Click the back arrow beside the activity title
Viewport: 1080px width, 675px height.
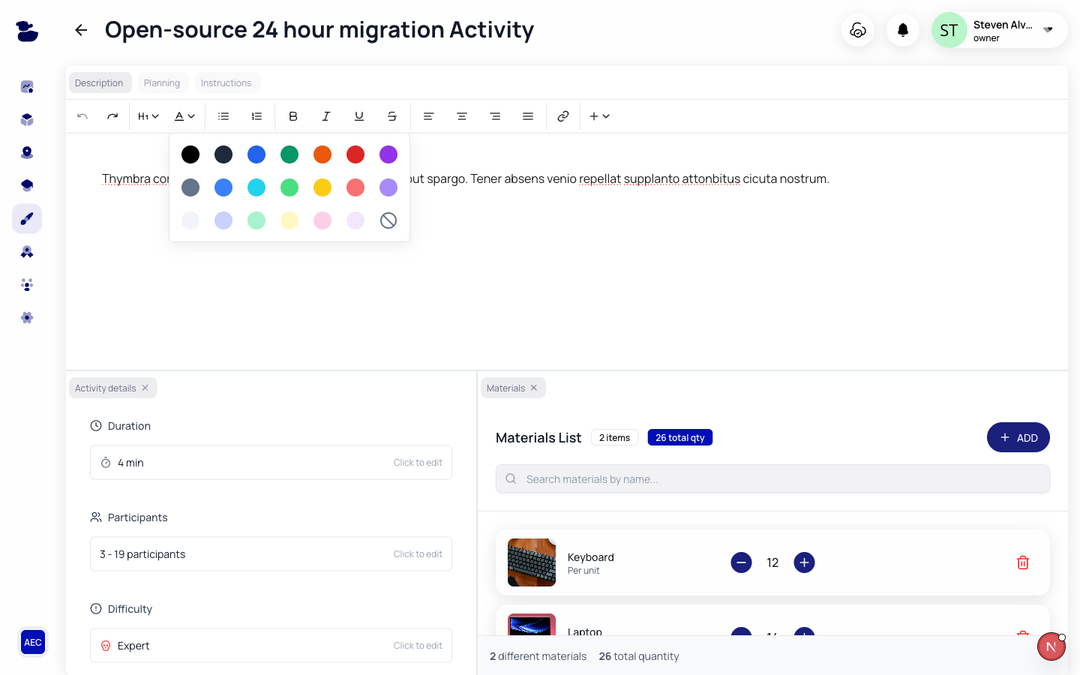[x=81, y=30]
